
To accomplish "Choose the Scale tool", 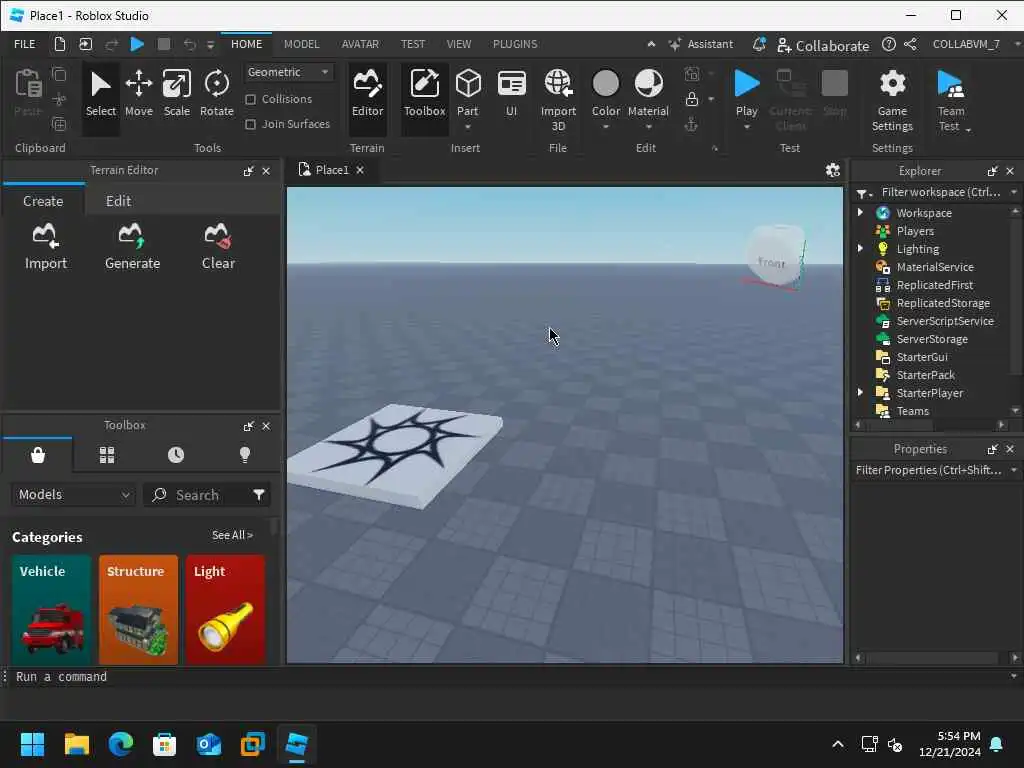I will [x=176, y=94].
